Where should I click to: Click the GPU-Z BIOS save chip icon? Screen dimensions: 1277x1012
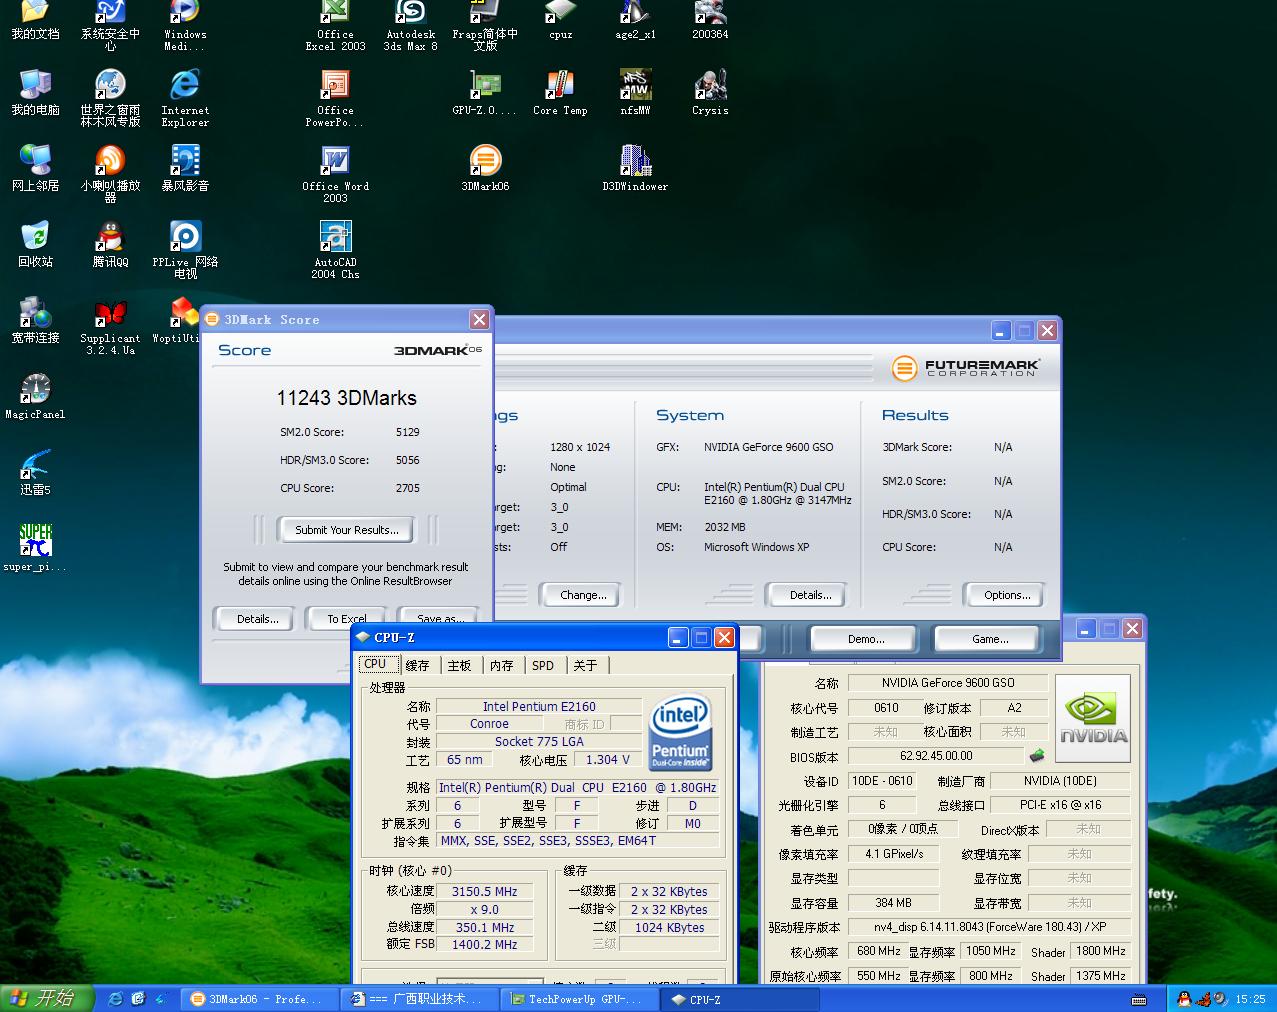point(1037,756)
